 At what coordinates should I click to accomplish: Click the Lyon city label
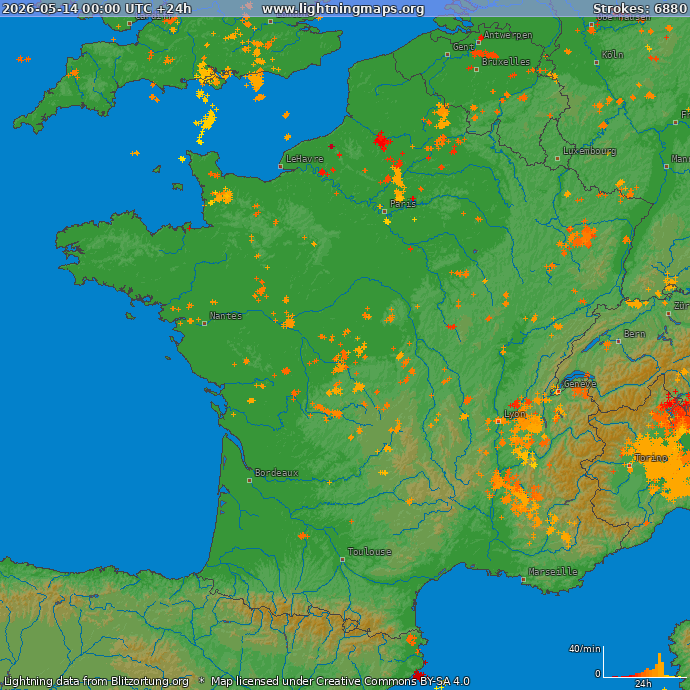pyautogui.click(x=514, y=414)
